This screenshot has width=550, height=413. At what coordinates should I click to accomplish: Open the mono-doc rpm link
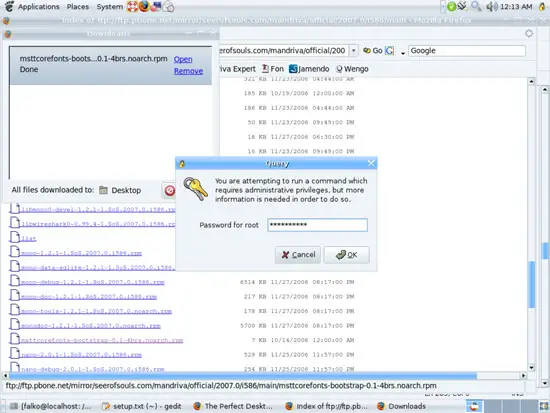tap(89, 297)
